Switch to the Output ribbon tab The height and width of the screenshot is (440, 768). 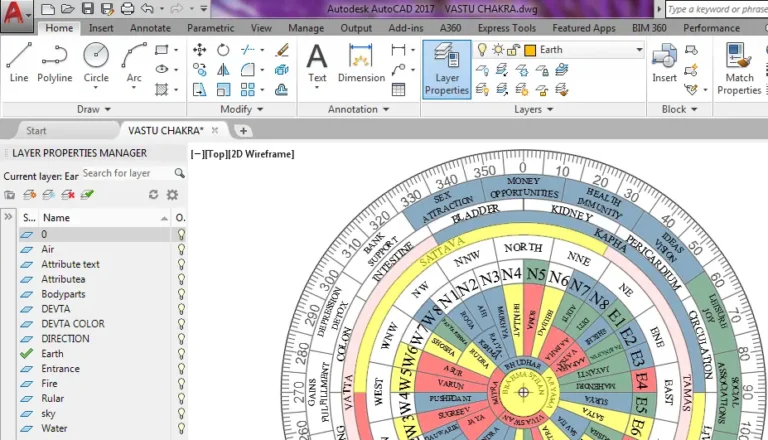click(x=356, y=28)
